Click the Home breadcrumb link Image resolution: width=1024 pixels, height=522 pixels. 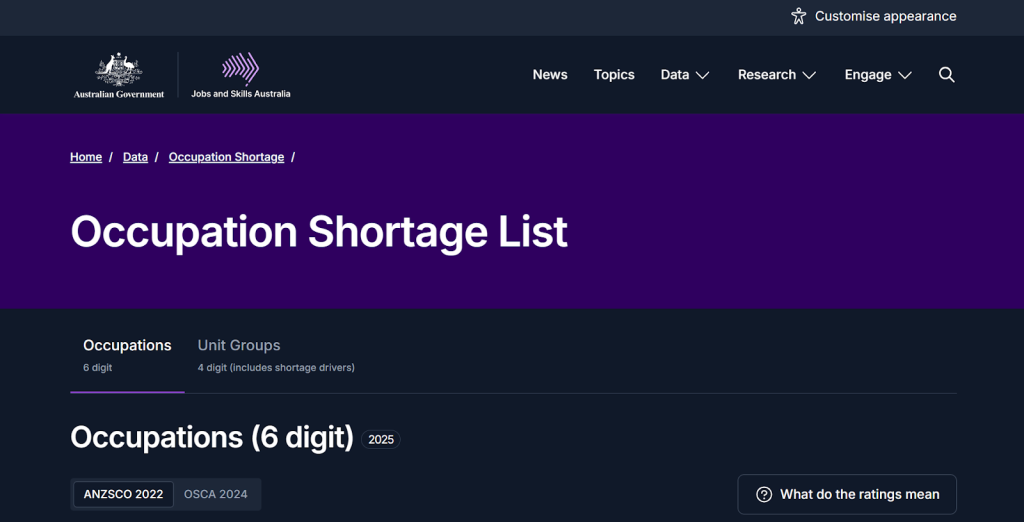click(86, 157)
